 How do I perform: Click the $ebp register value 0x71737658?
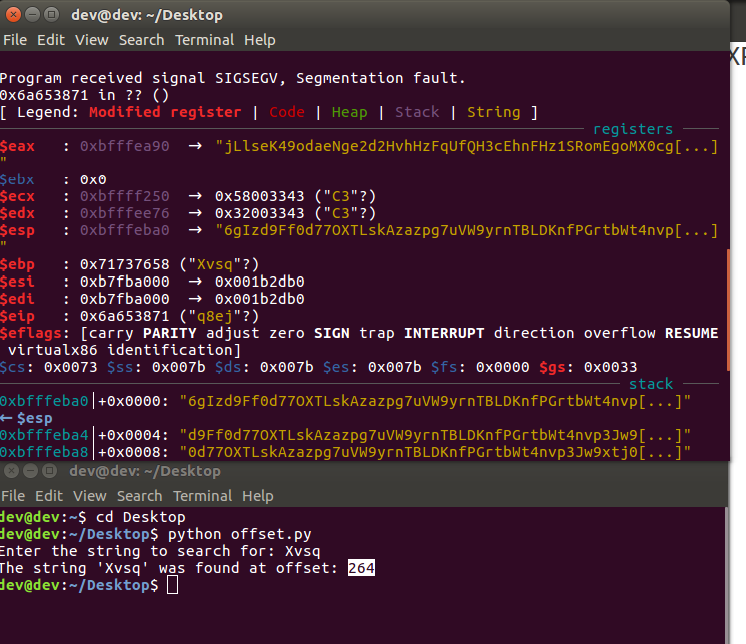click(x=124, y=264)
